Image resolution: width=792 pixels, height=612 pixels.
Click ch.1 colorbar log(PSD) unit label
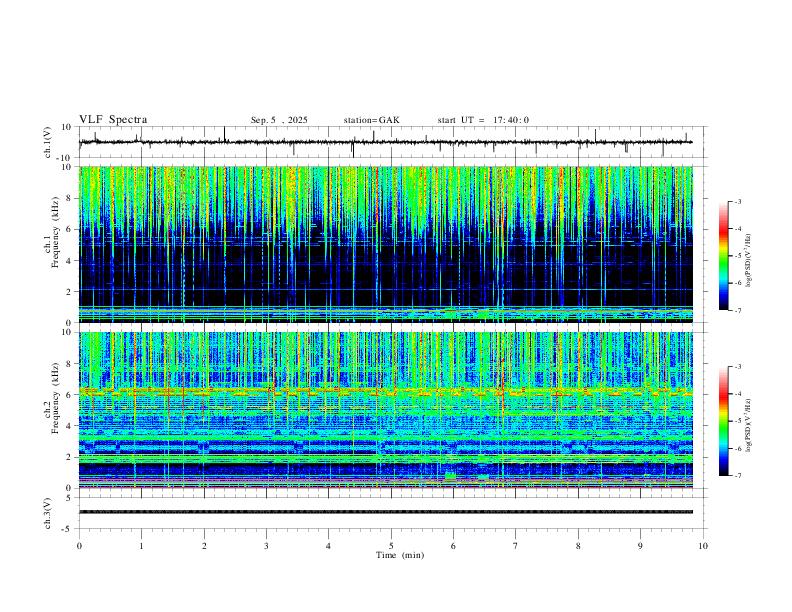coord(749,261)
